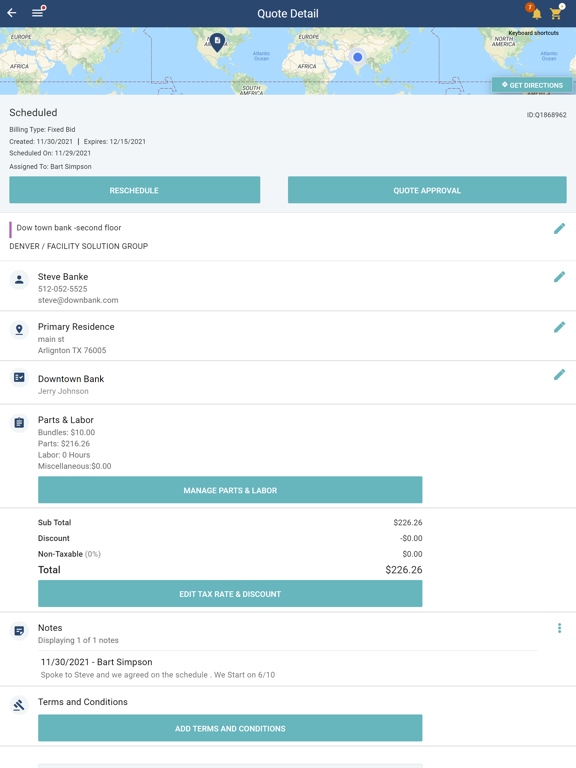This screenshot has height=768, width=576.
Task: Open the hamburger menu
Action: [x=38, y=13]
